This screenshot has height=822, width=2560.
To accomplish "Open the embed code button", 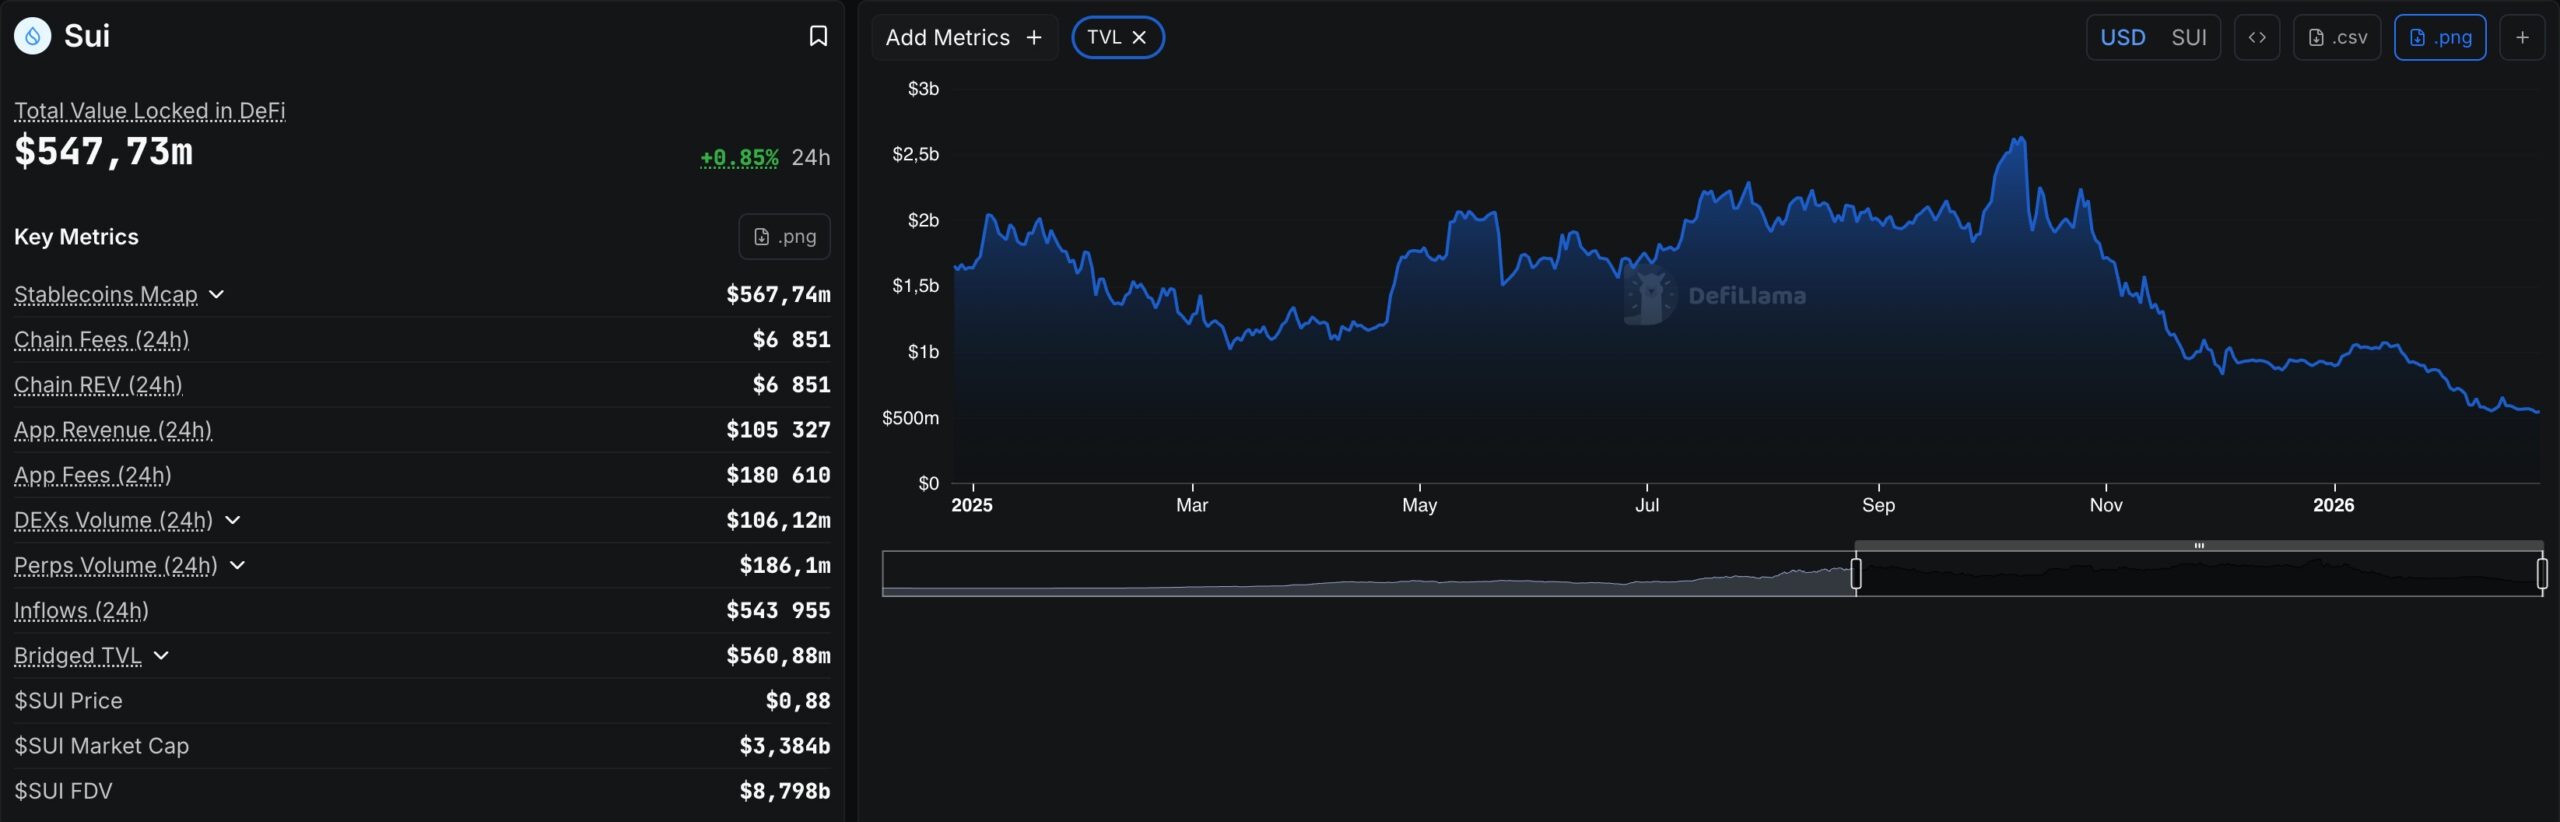I will coord(2257,38).
